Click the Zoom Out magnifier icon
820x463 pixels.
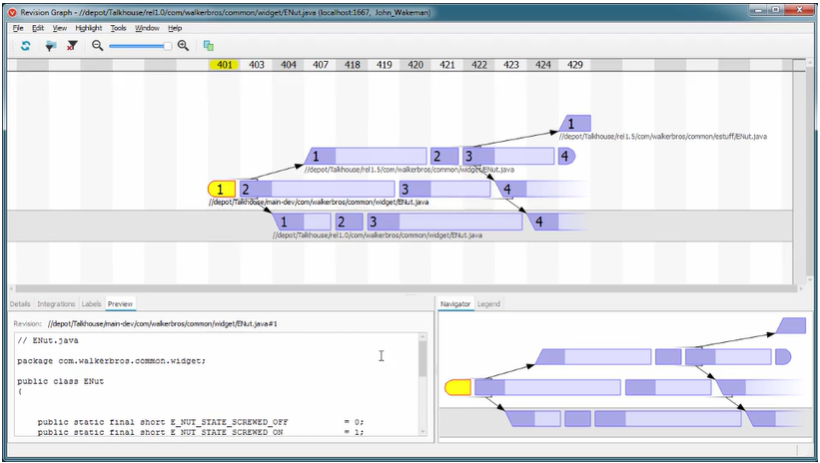tap(98, 46)
